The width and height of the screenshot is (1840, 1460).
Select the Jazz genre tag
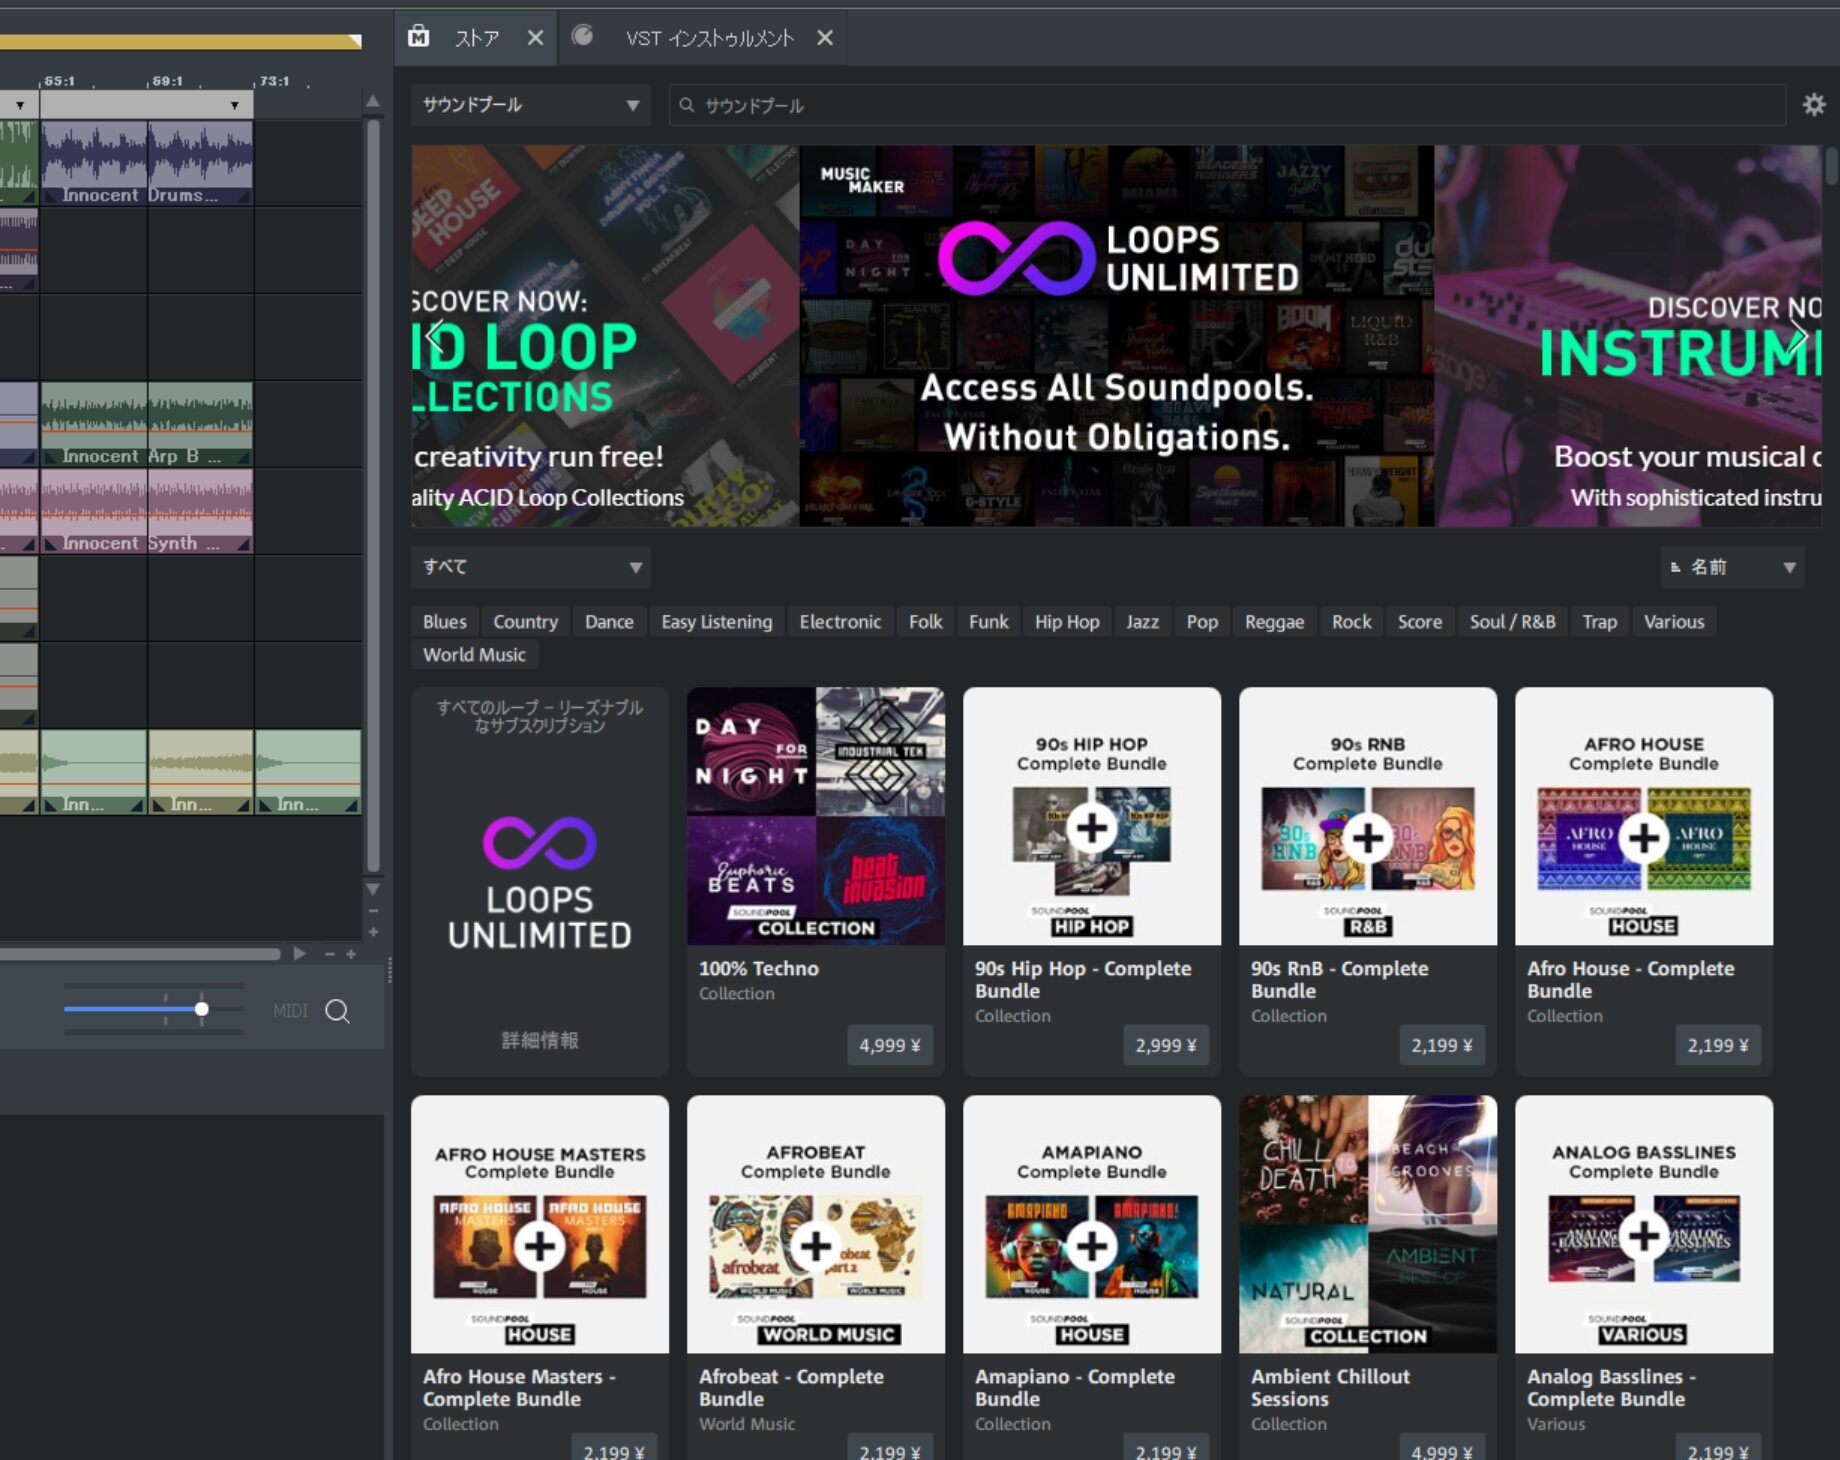click(x=1142, y=622)
